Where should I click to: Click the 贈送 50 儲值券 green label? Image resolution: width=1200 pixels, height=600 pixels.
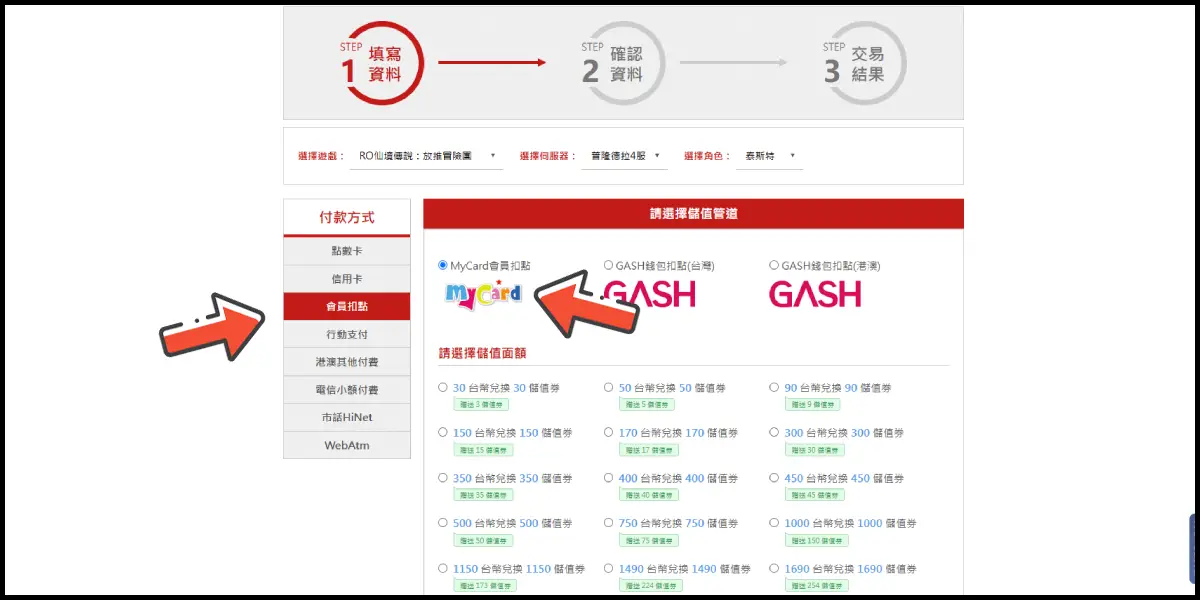[484, 540]
